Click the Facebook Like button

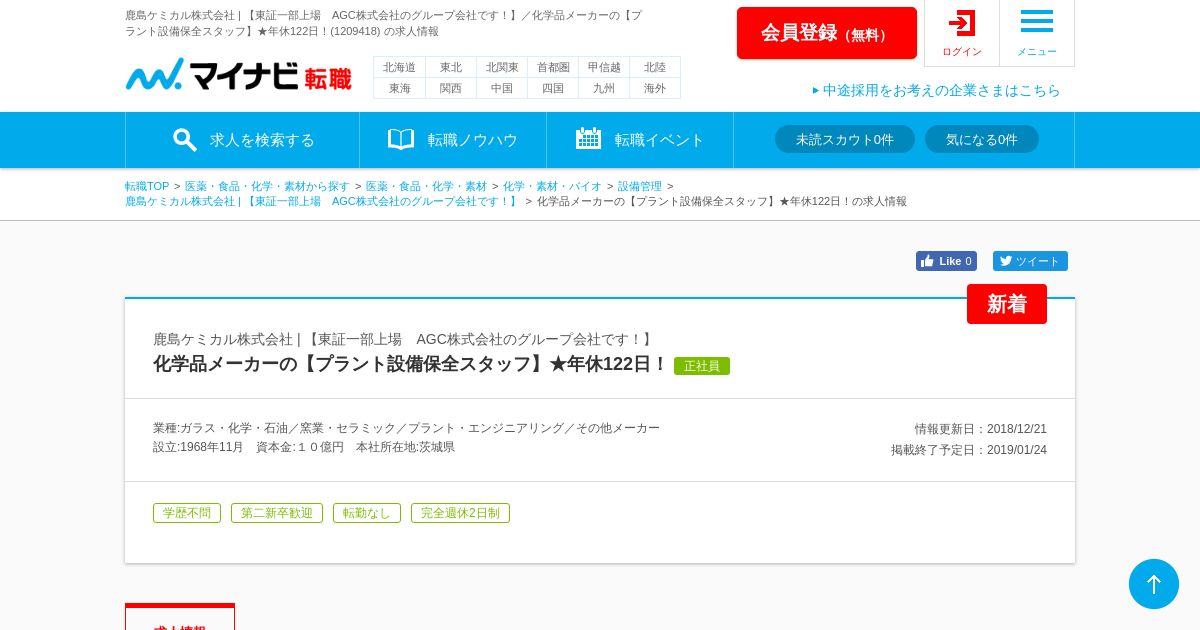(x=946, y=261)
